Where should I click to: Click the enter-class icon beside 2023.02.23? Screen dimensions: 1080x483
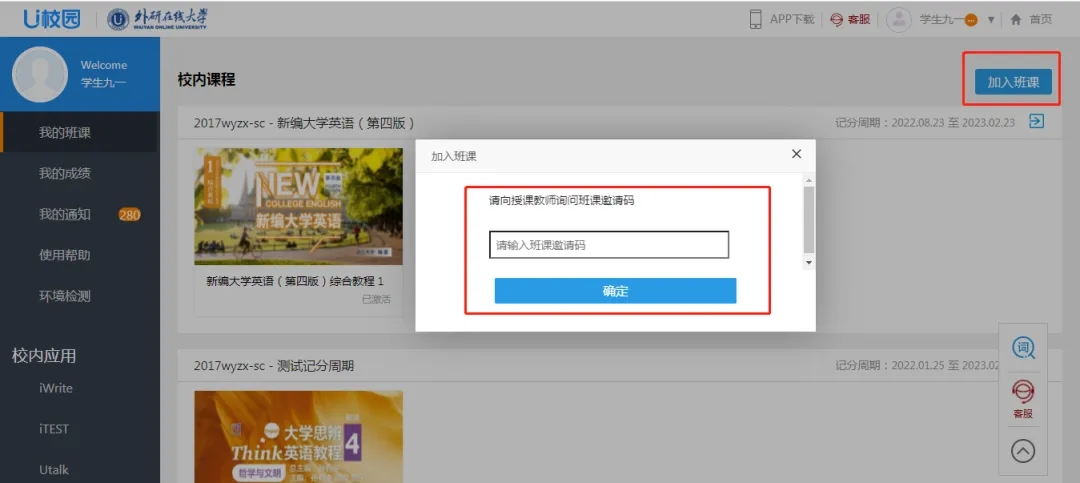(1036, 121)
